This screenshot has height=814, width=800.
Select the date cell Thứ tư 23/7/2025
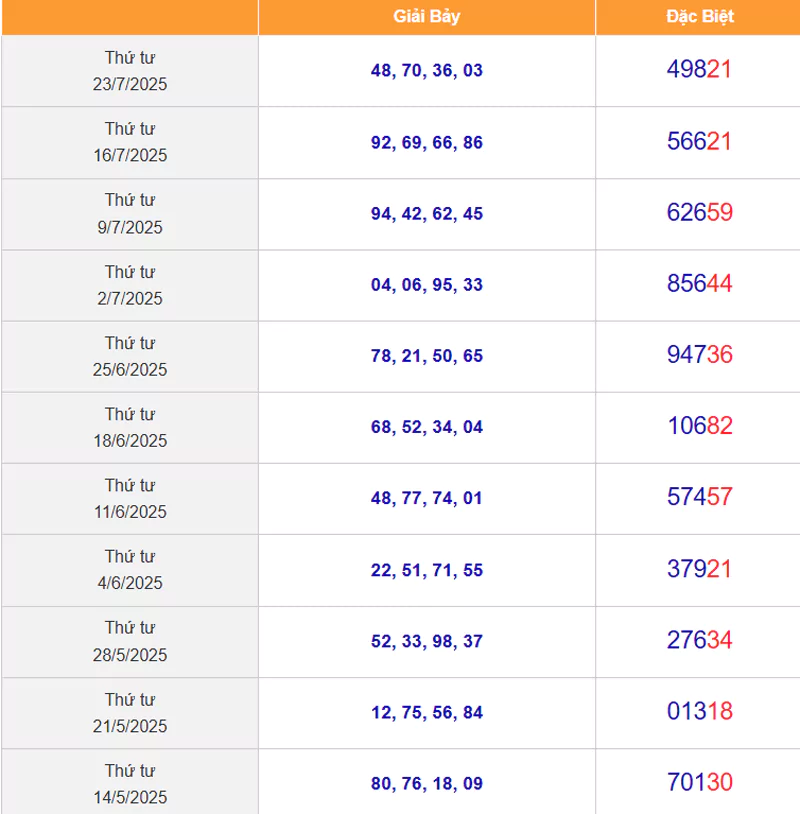point(130,71)
